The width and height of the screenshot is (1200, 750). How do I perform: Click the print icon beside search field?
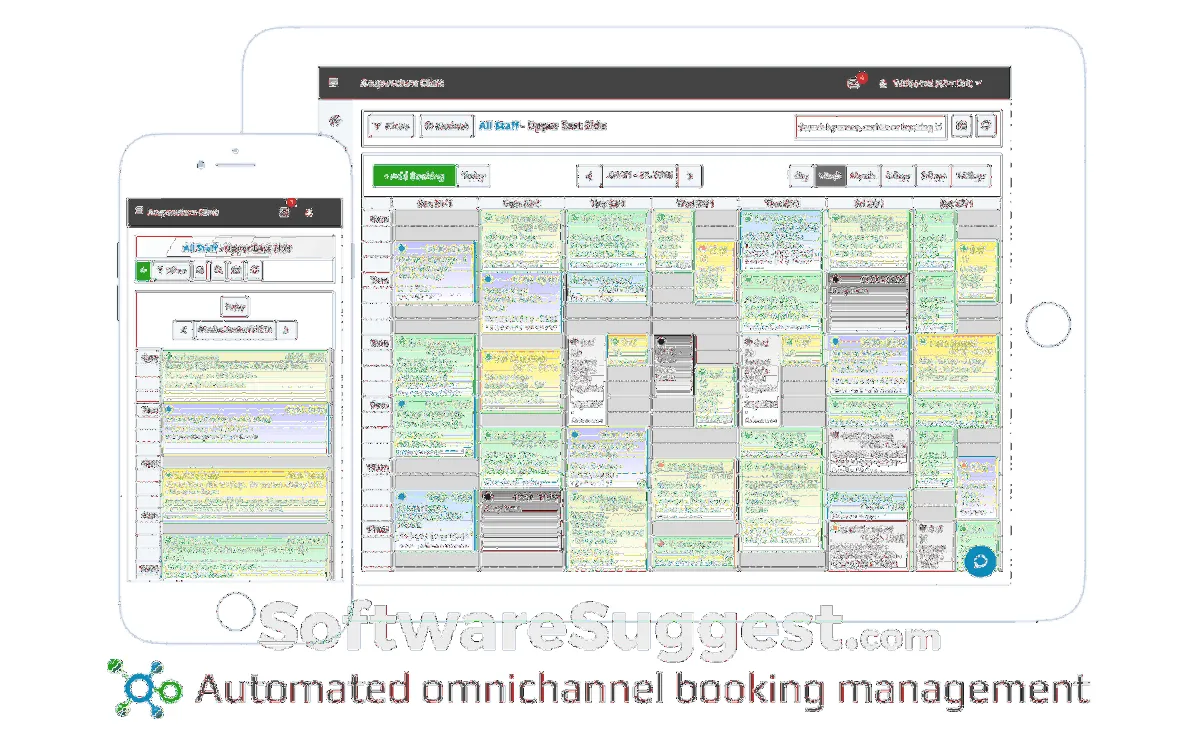pos(986,127)
